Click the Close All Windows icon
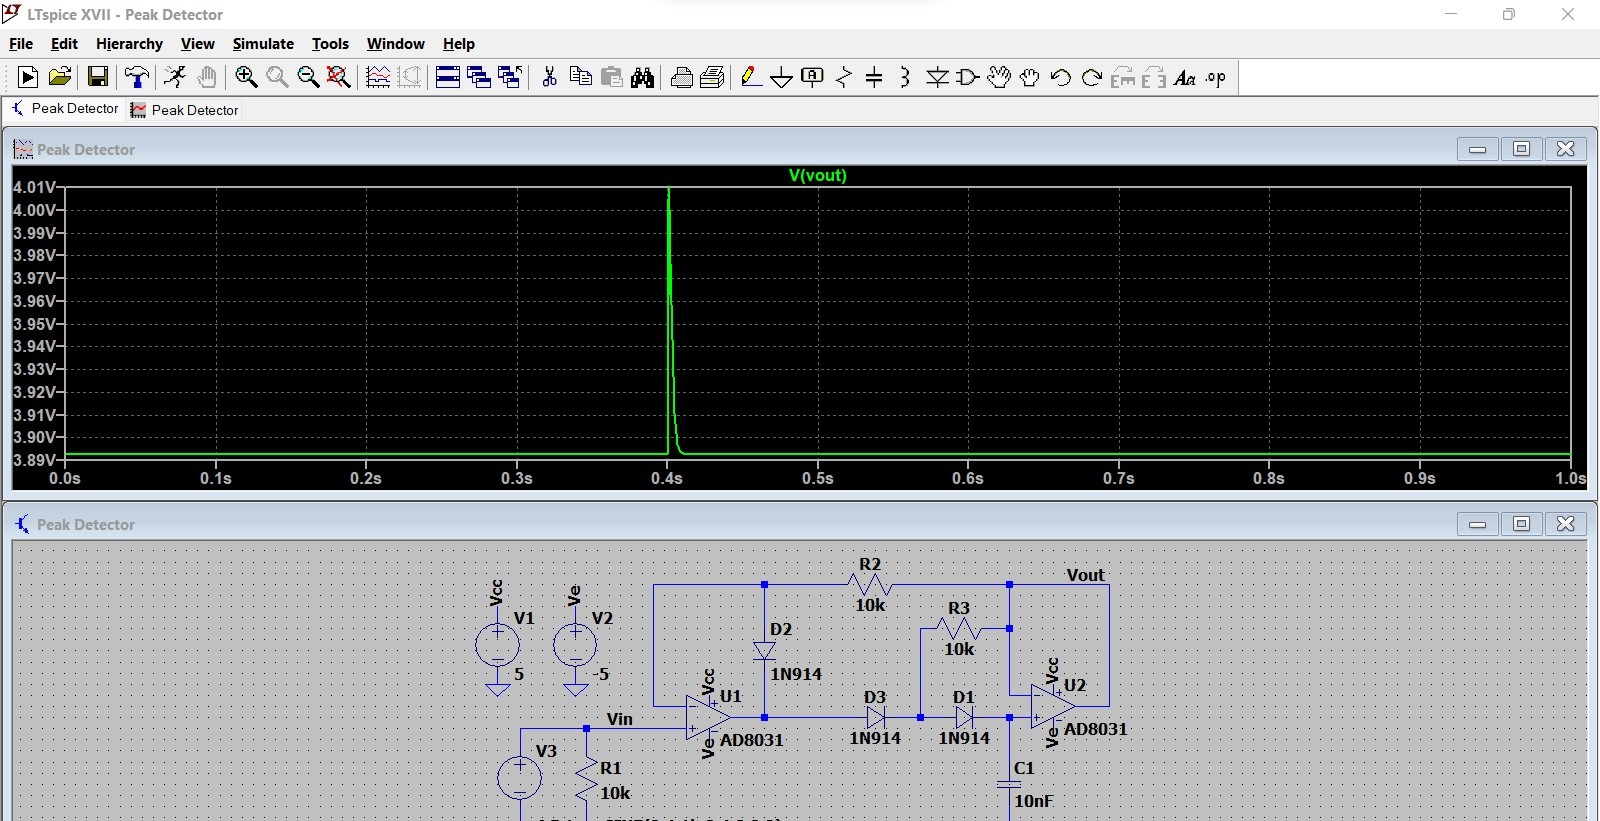This screenshot has width=1600, height=821. click(510, 77)
